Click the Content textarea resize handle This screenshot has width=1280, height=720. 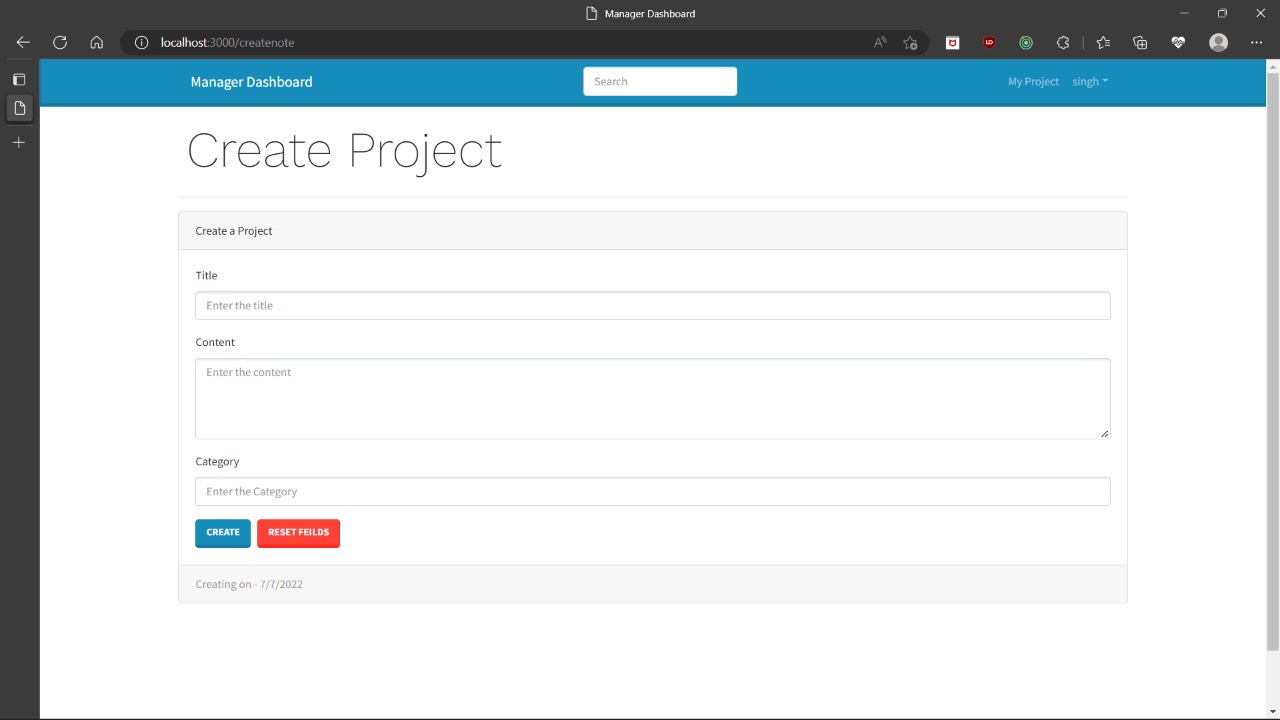point(1104,433)
